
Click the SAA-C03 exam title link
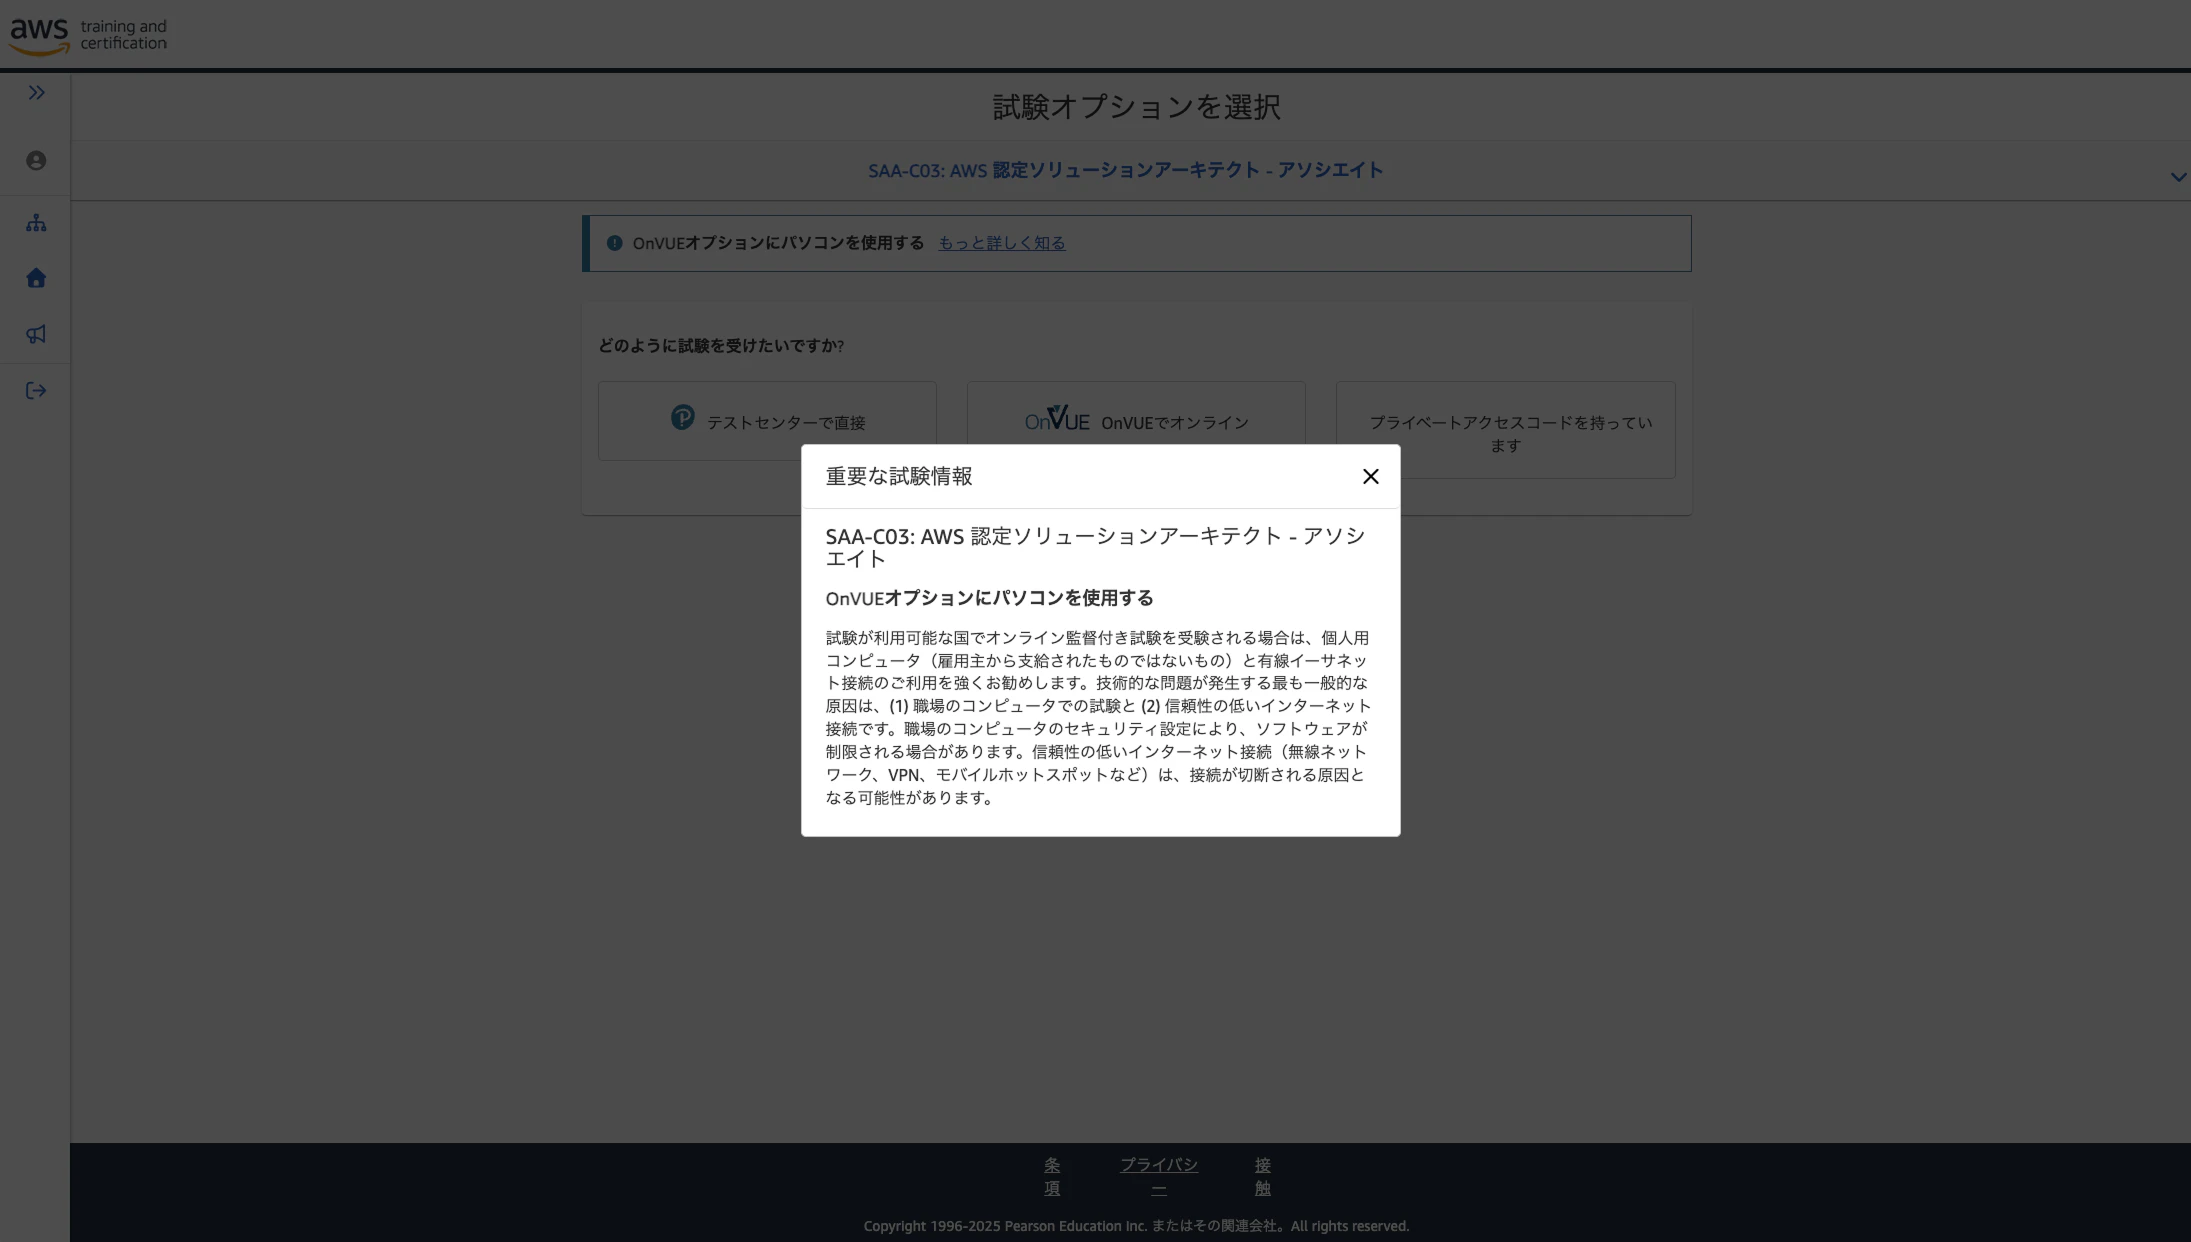(1125, 171)
